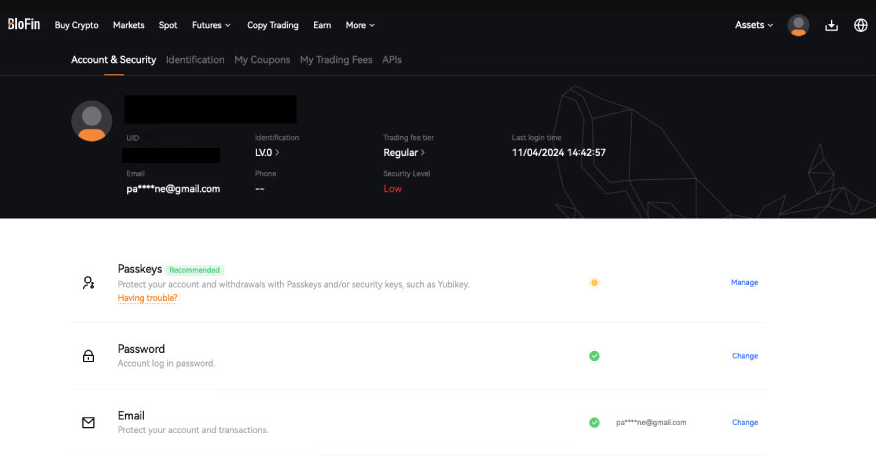Click the Email envelope icon
876x456 pixels.
(88, 423)
